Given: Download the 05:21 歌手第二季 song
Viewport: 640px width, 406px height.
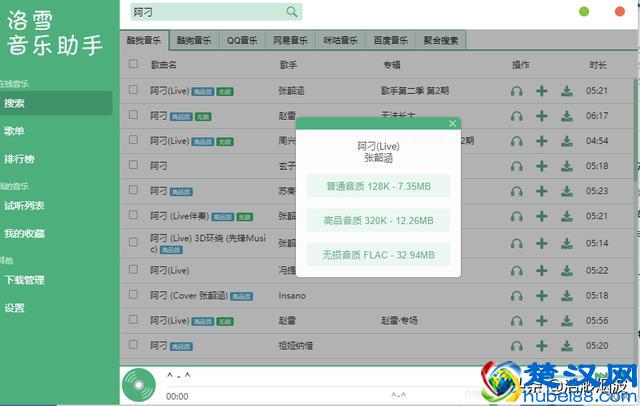Looking at the screenshot, I should pyautogui.click(x=567, y=91).
